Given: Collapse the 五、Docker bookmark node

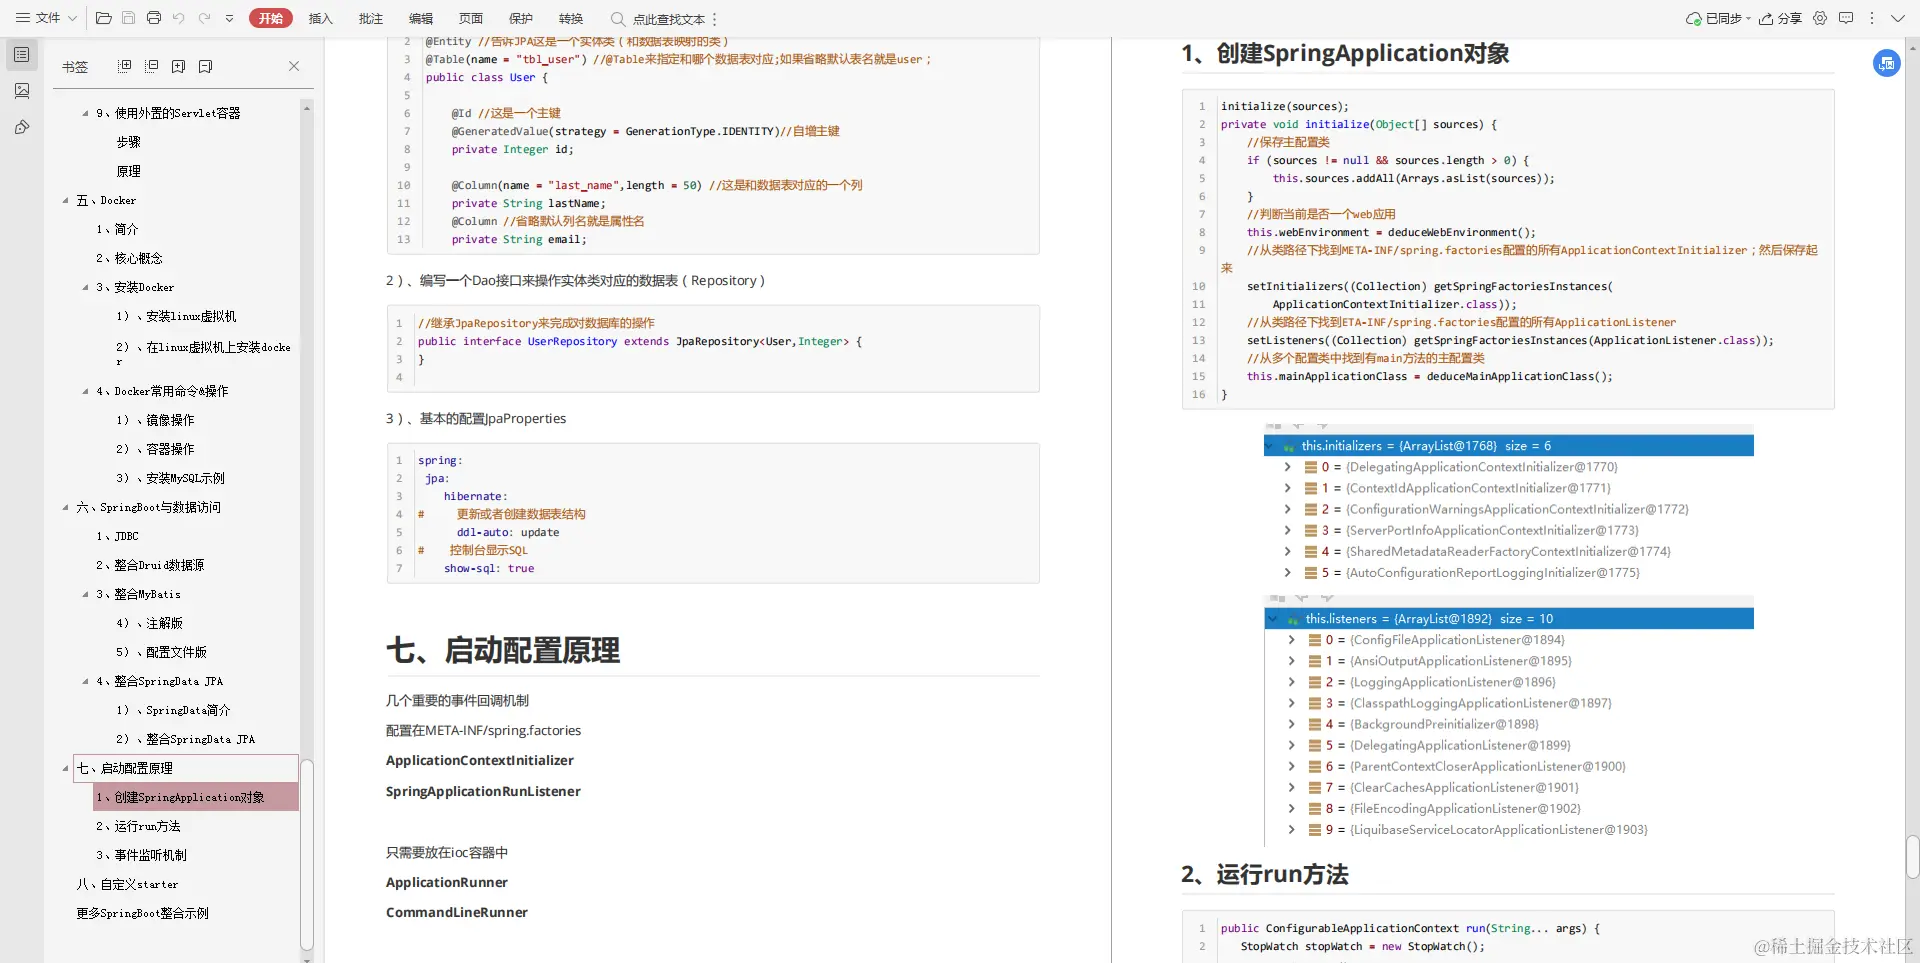Looking at the screenshot, I should 66,200.
